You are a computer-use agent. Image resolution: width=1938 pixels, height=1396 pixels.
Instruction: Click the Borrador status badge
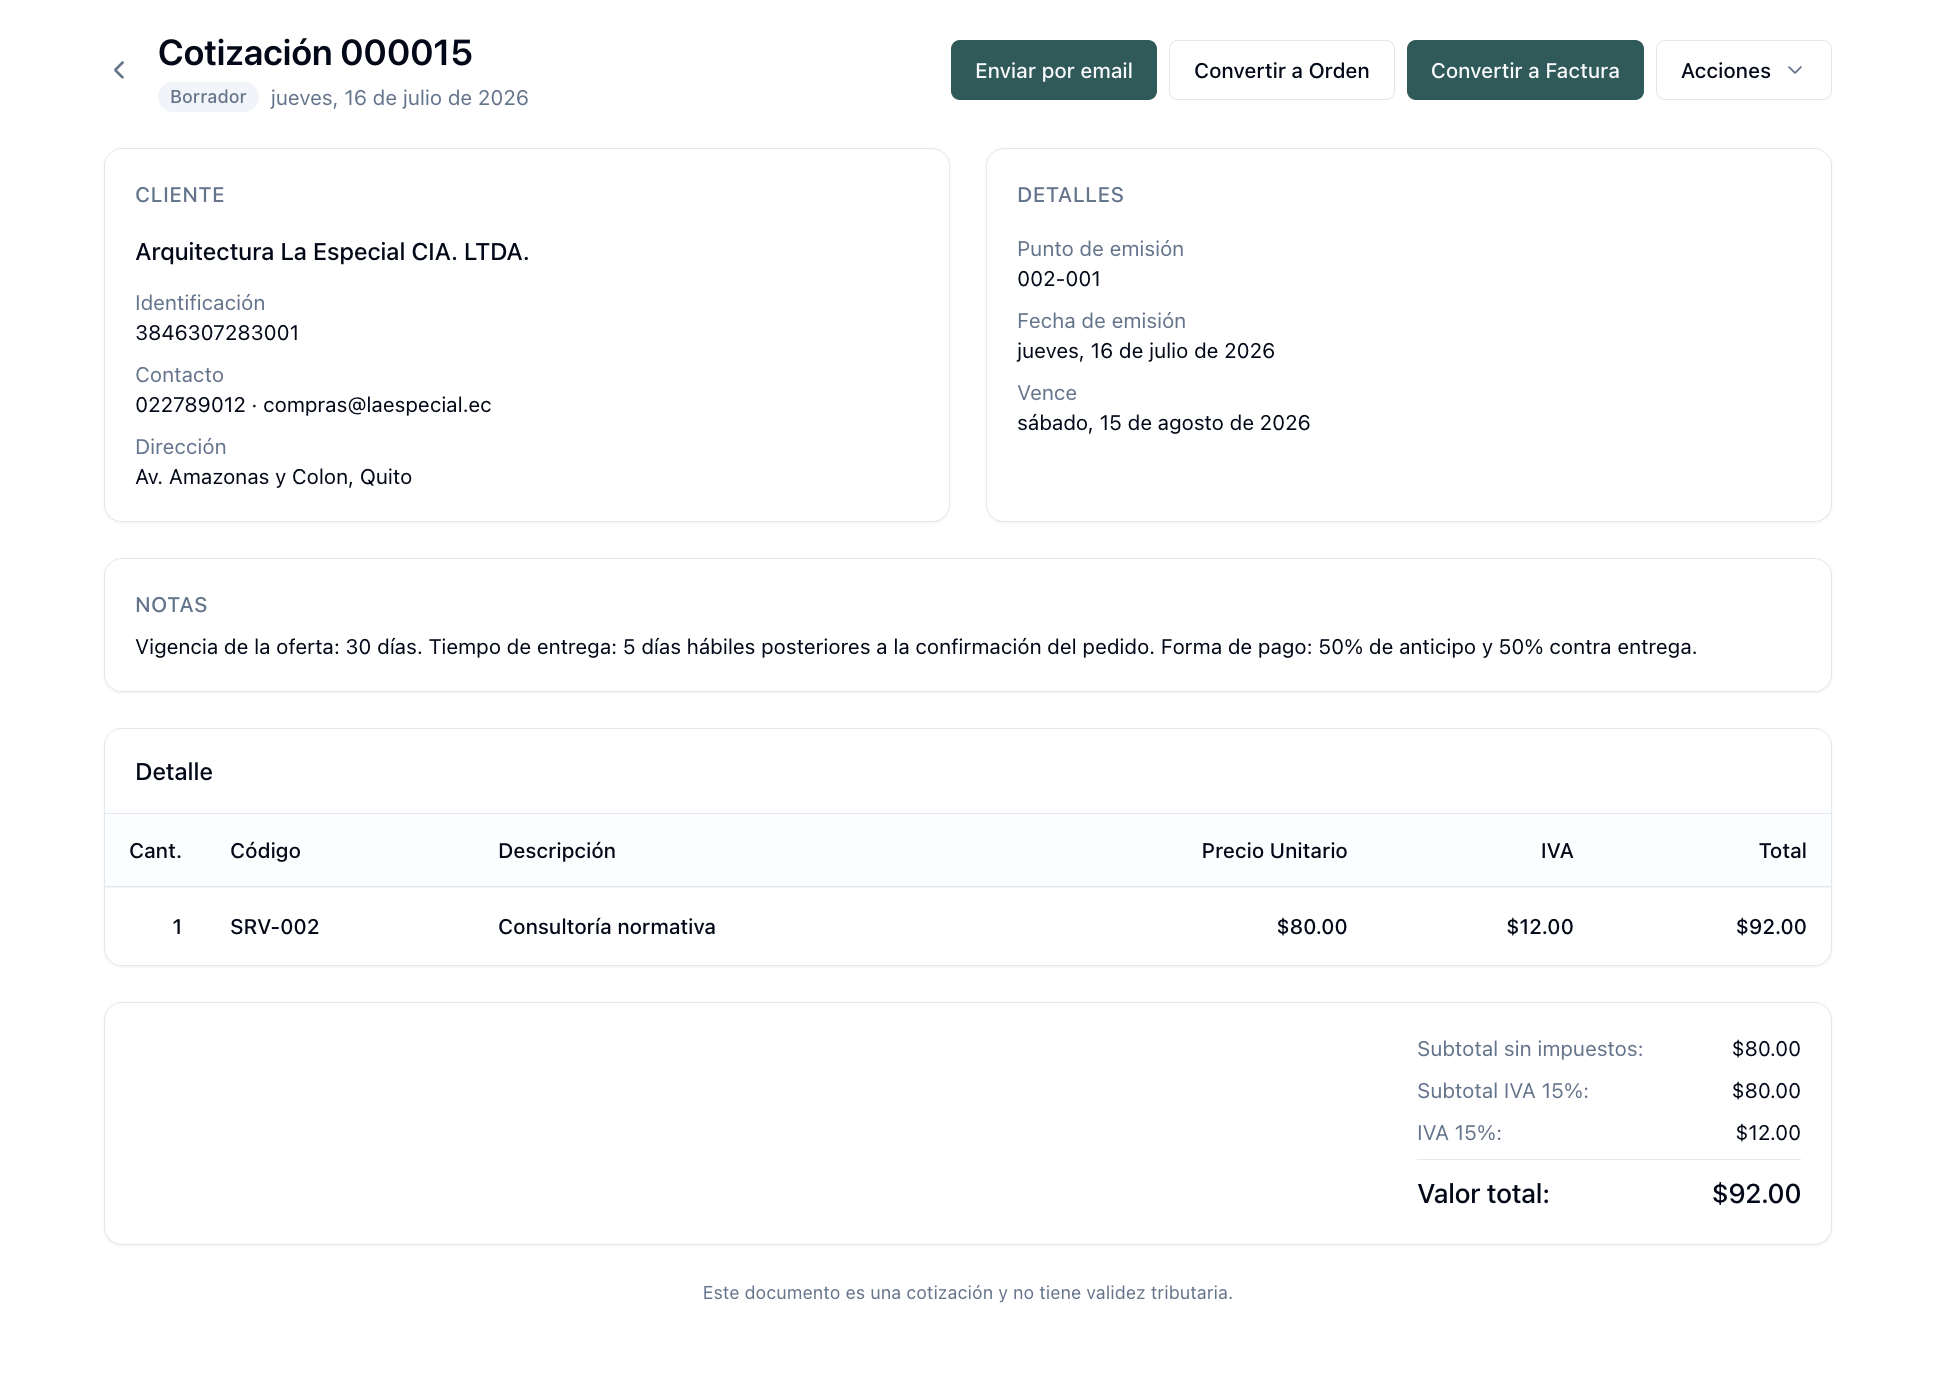coord(208,97)
